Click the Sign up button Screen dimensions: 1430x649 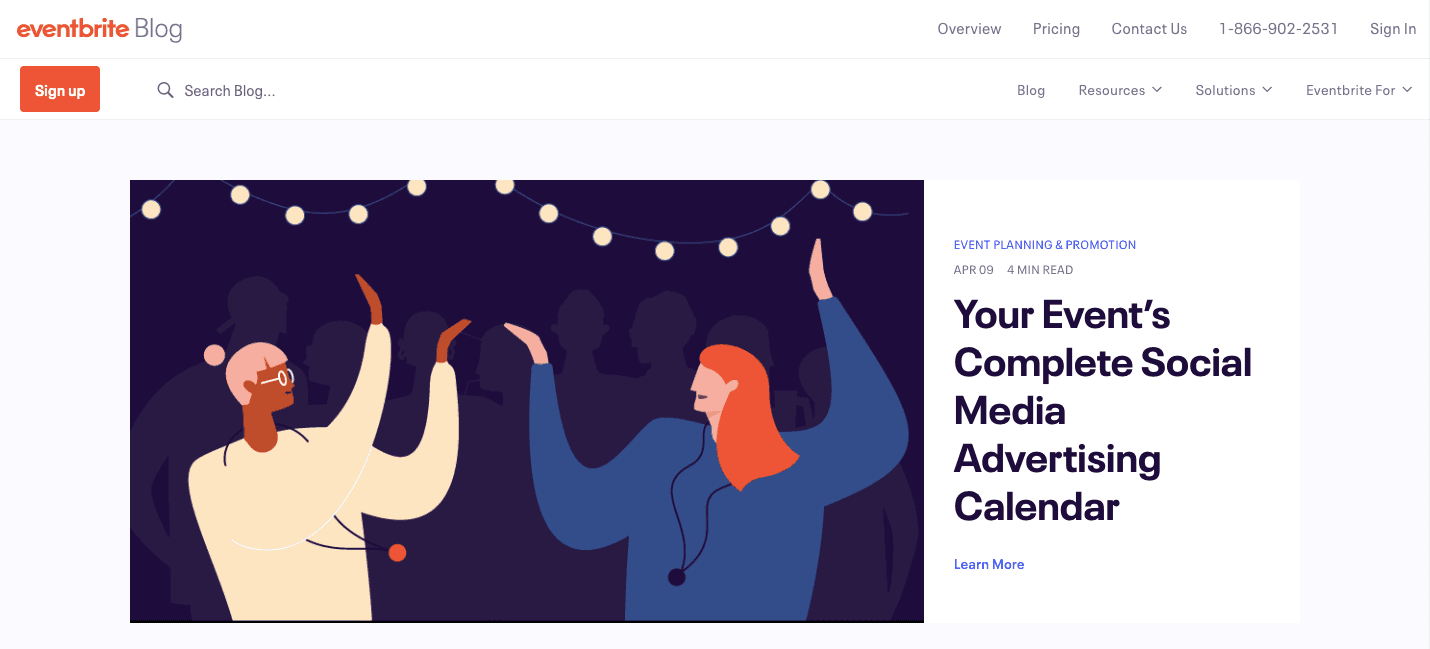59,89
